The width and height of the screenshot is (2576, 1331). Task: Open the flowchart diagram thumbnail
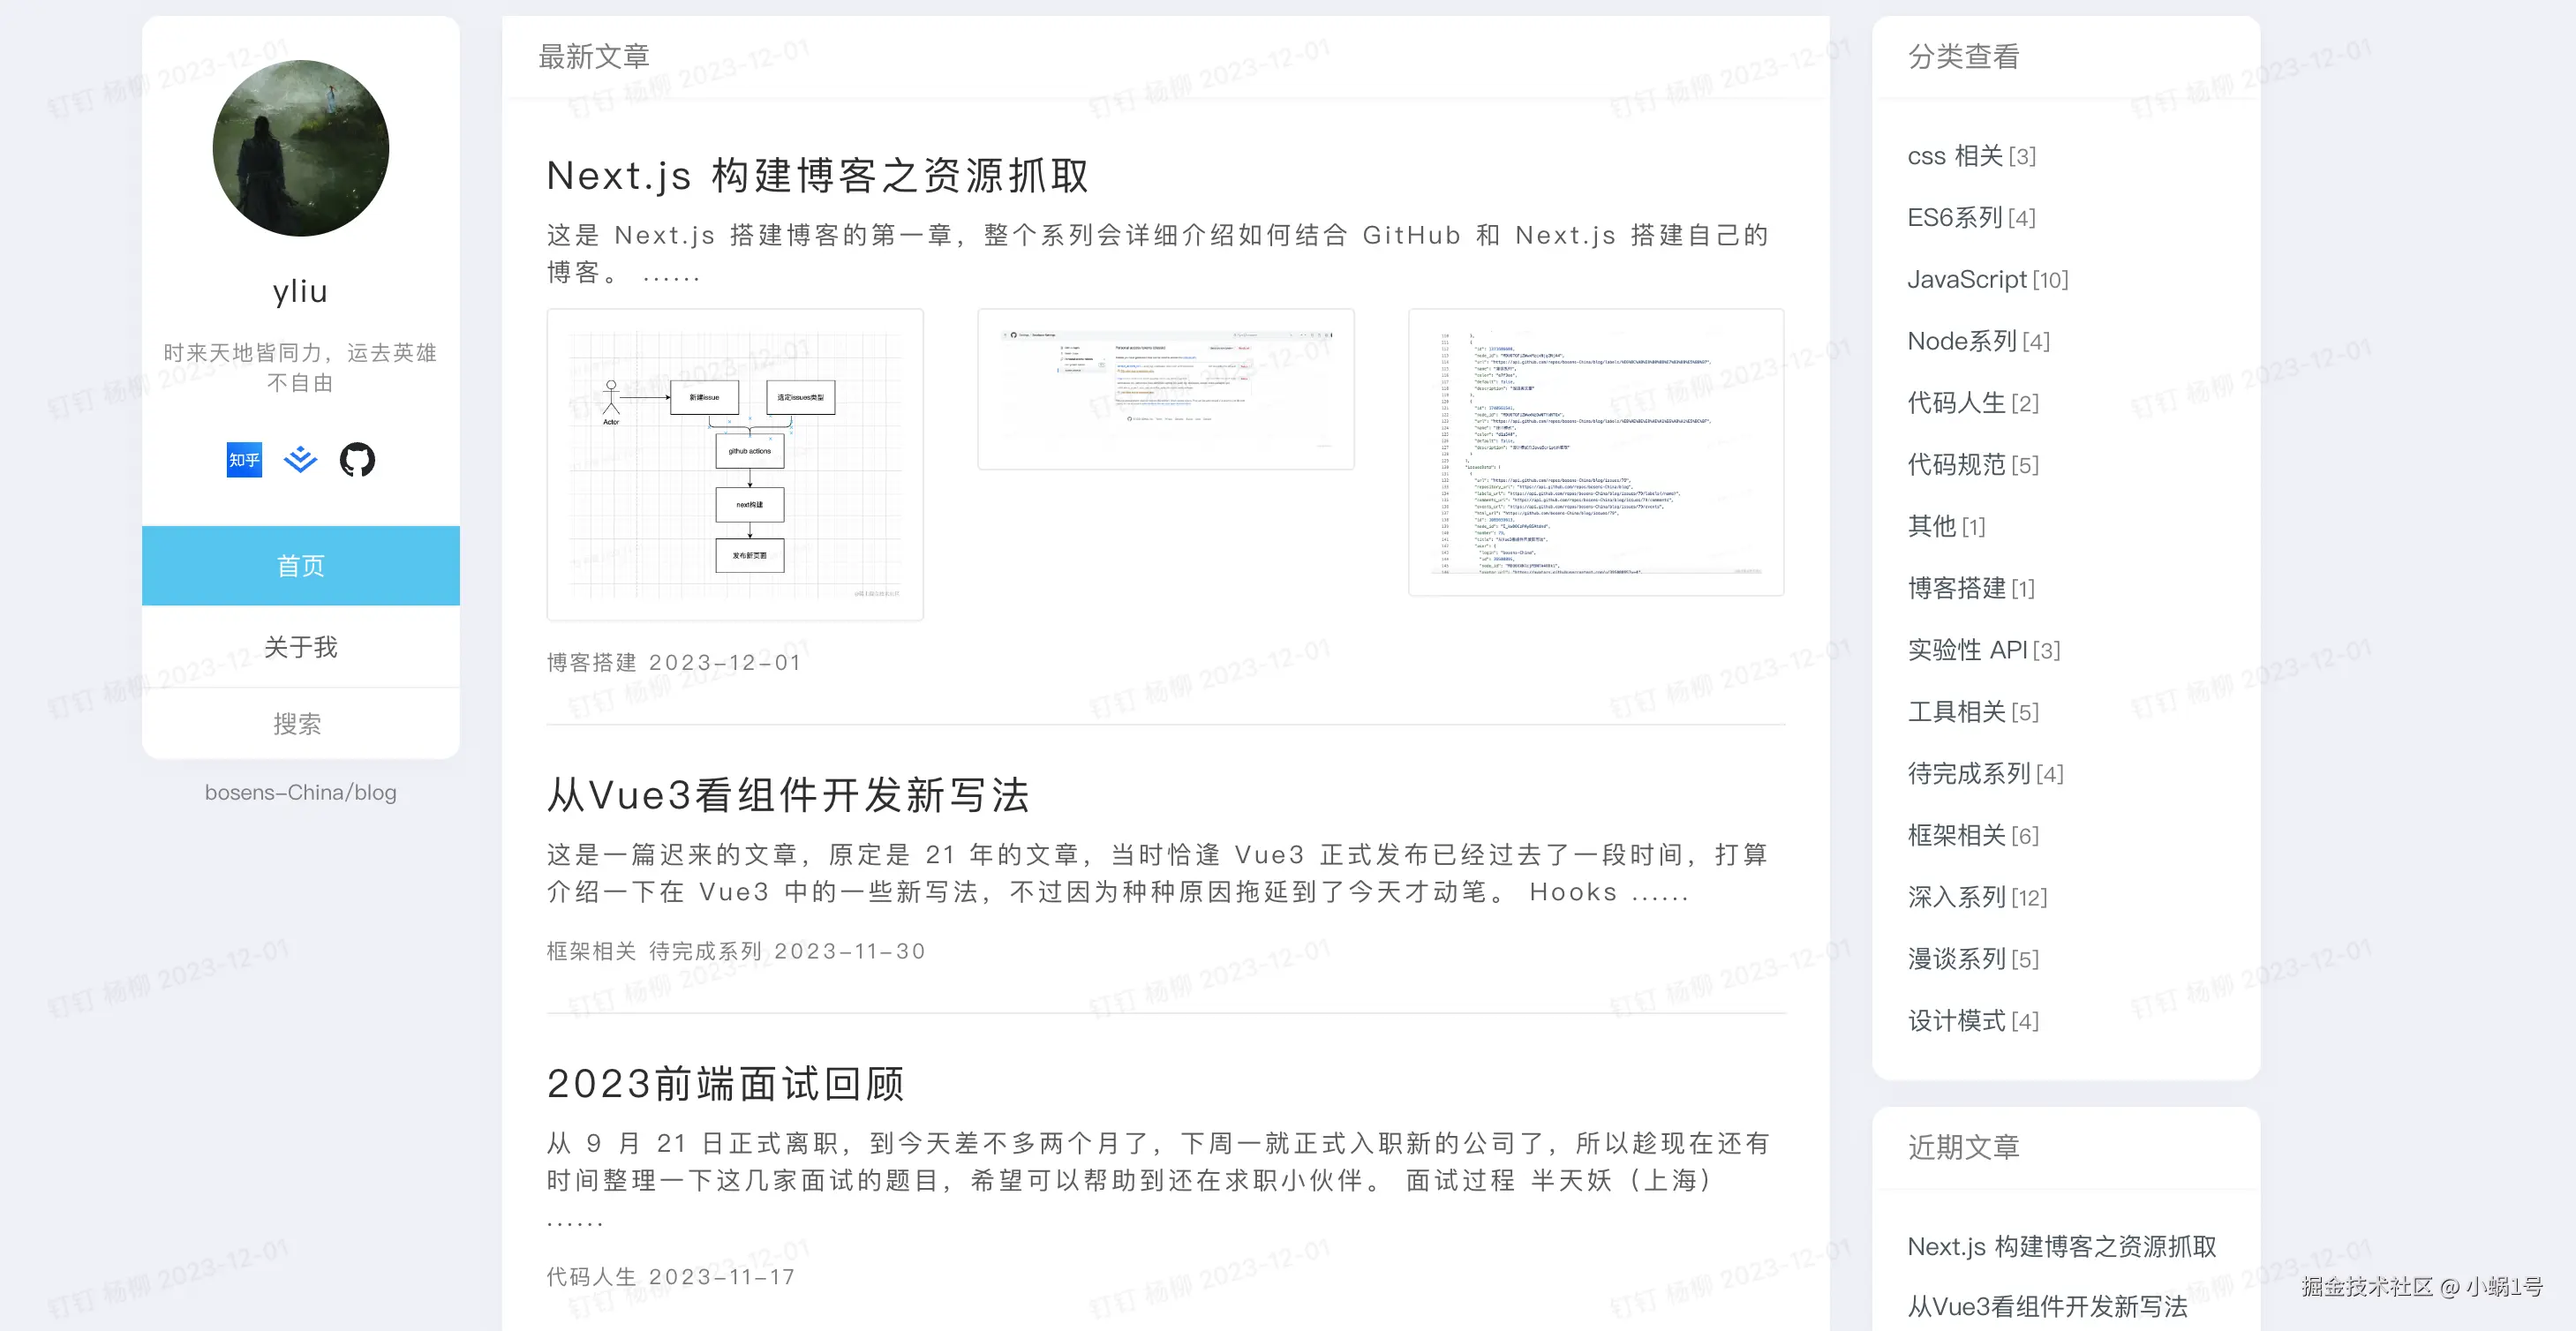[x=735, y=465]
